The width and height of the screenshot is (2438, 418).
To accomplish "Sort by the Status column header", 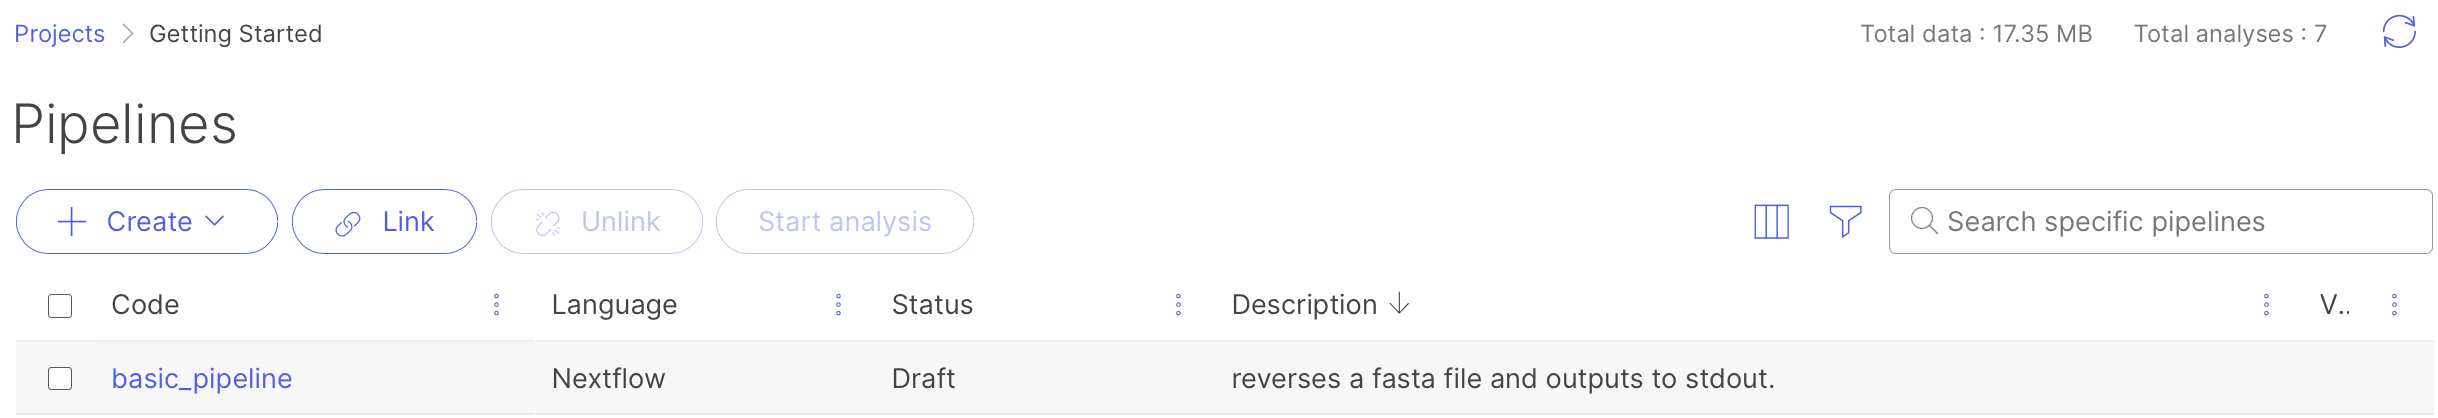I will (932, 305).
